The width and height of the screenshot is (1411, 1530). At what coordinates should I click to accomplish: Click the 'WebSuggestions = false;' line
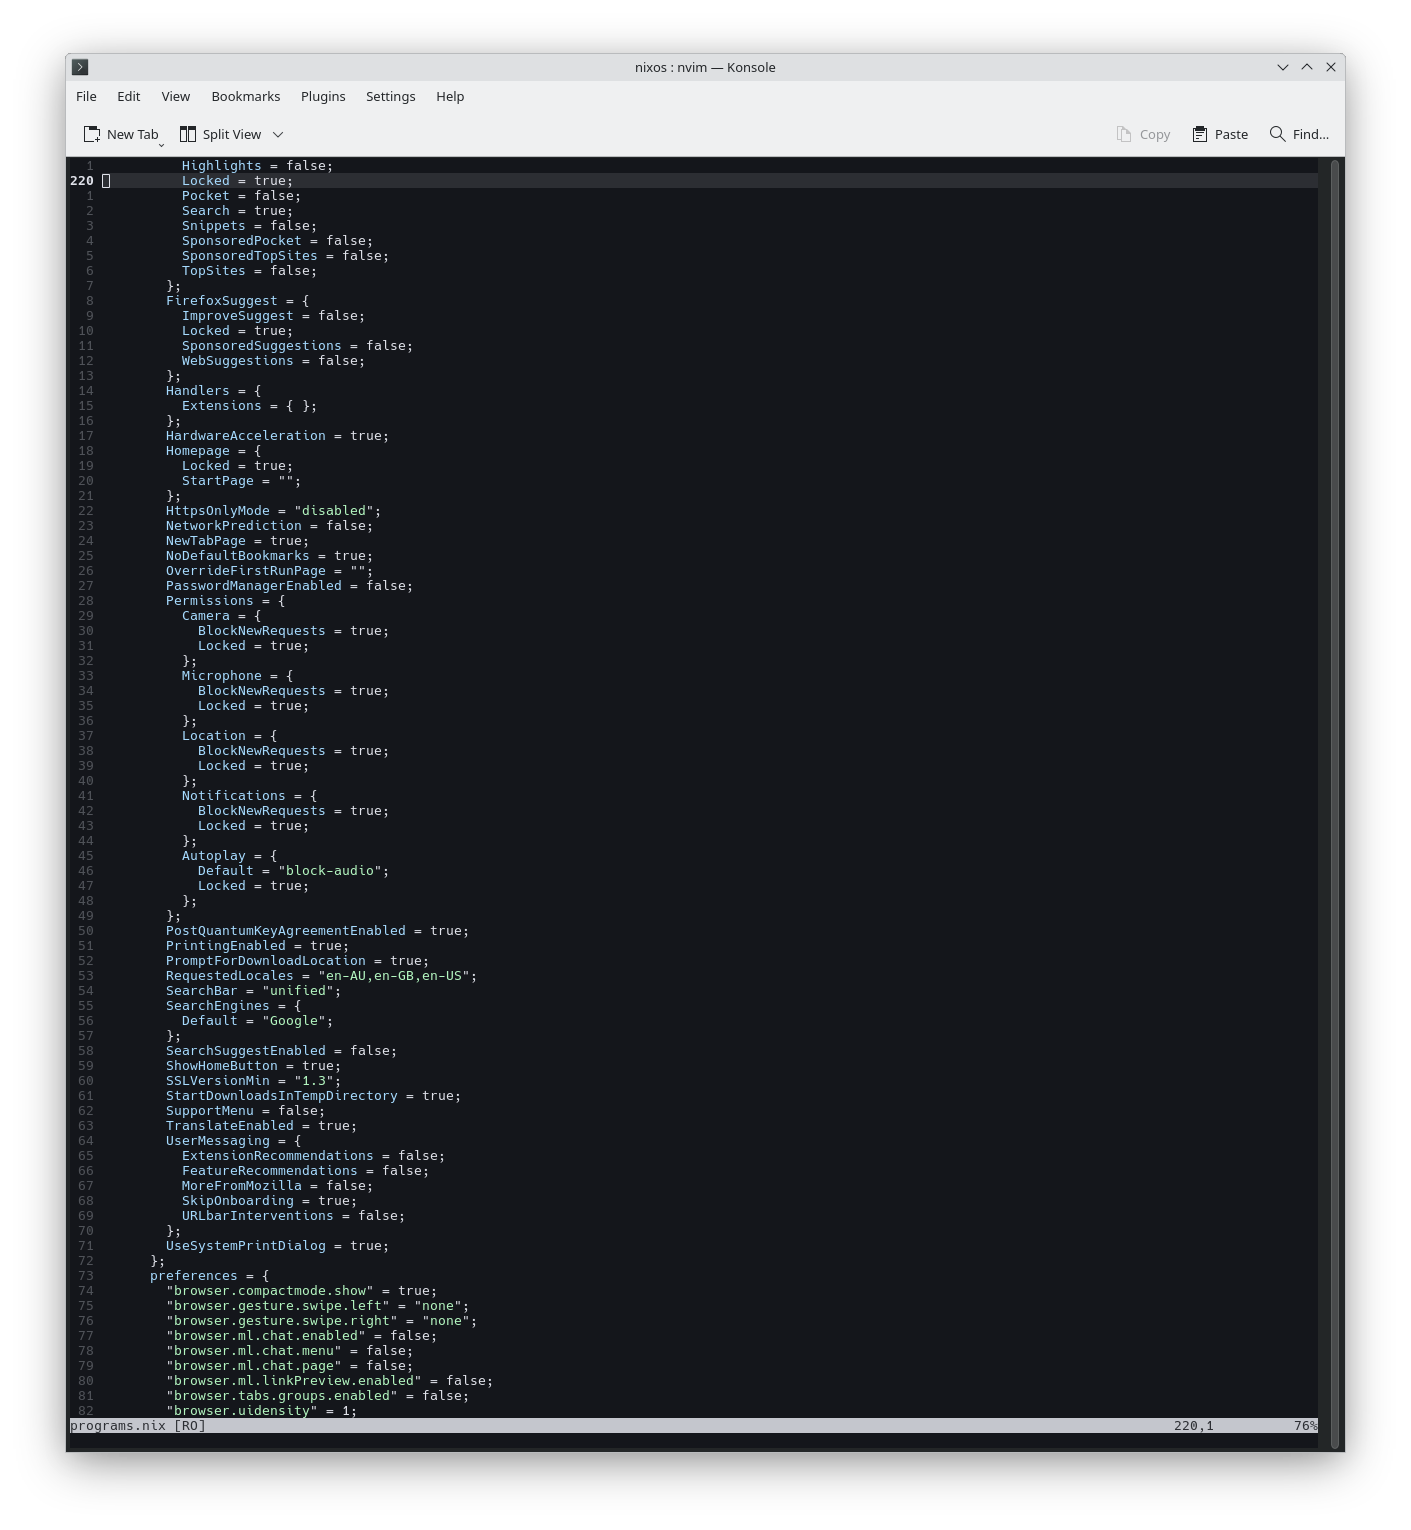(273, 361)
